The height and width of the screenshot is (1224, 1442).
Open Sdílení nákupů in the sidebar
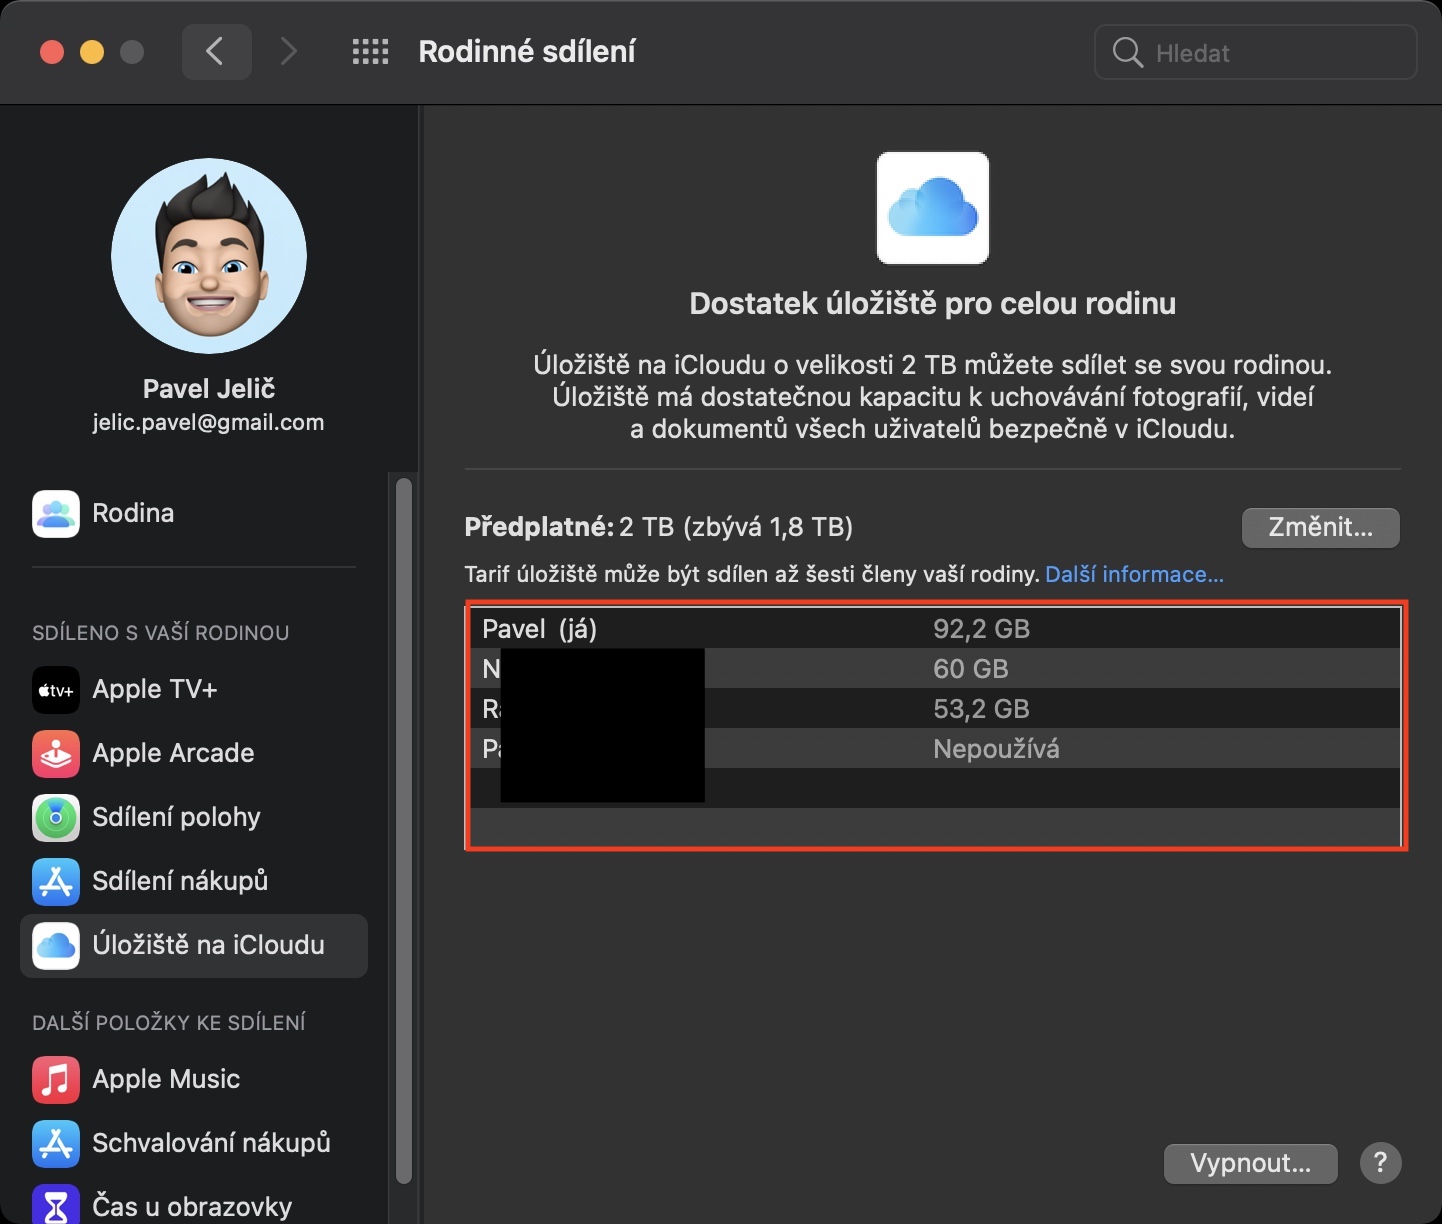tap(194, 882)
